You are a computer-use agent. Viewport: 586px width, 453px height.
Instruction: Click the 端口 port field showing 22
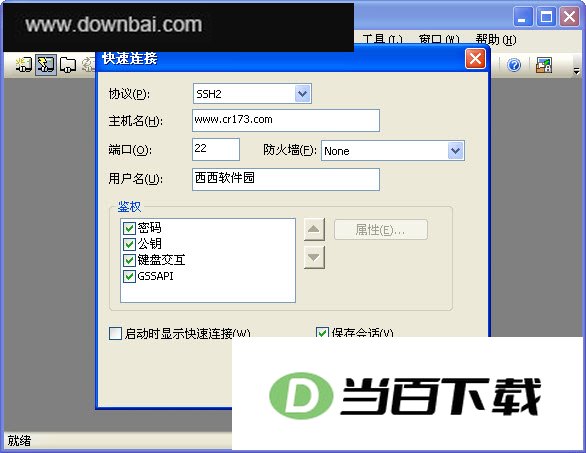[216, 150]
